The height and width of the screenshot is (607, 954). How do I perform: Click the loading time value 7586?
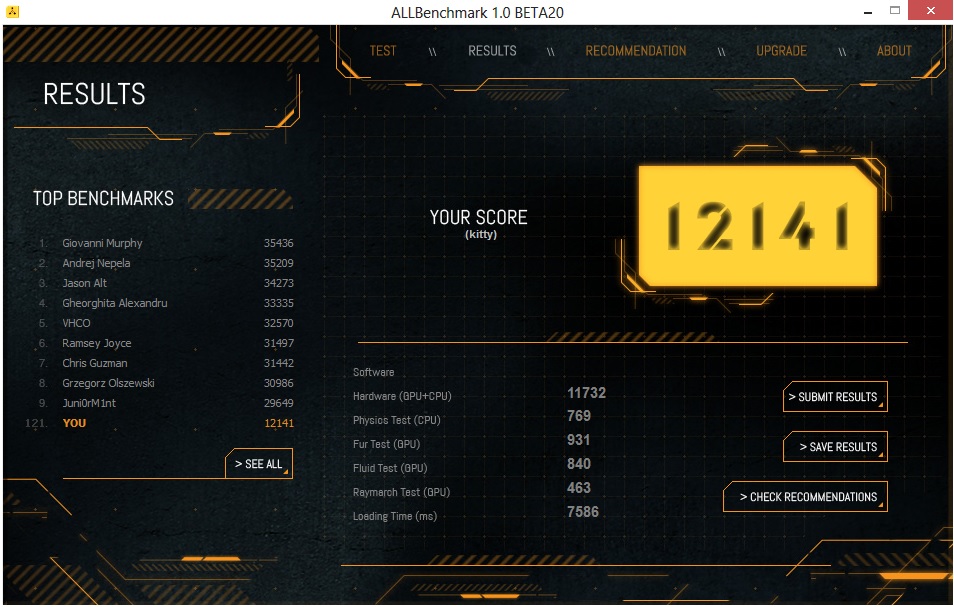[583, 512]
